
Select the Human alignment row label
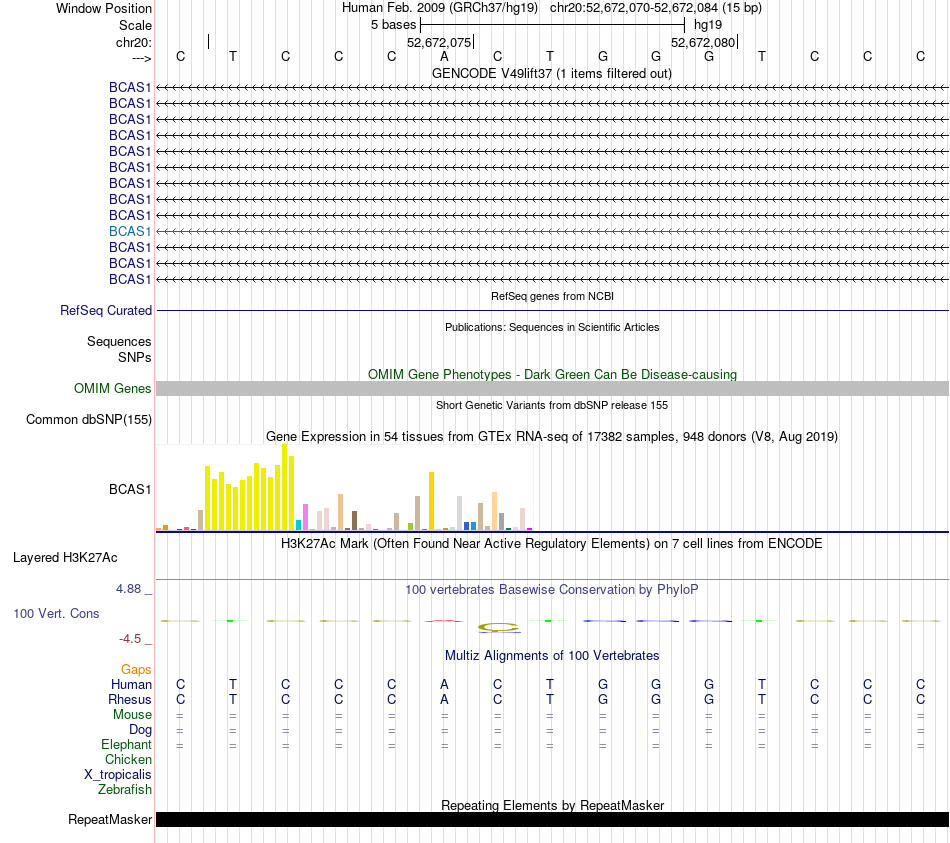[x=131, y=684]
